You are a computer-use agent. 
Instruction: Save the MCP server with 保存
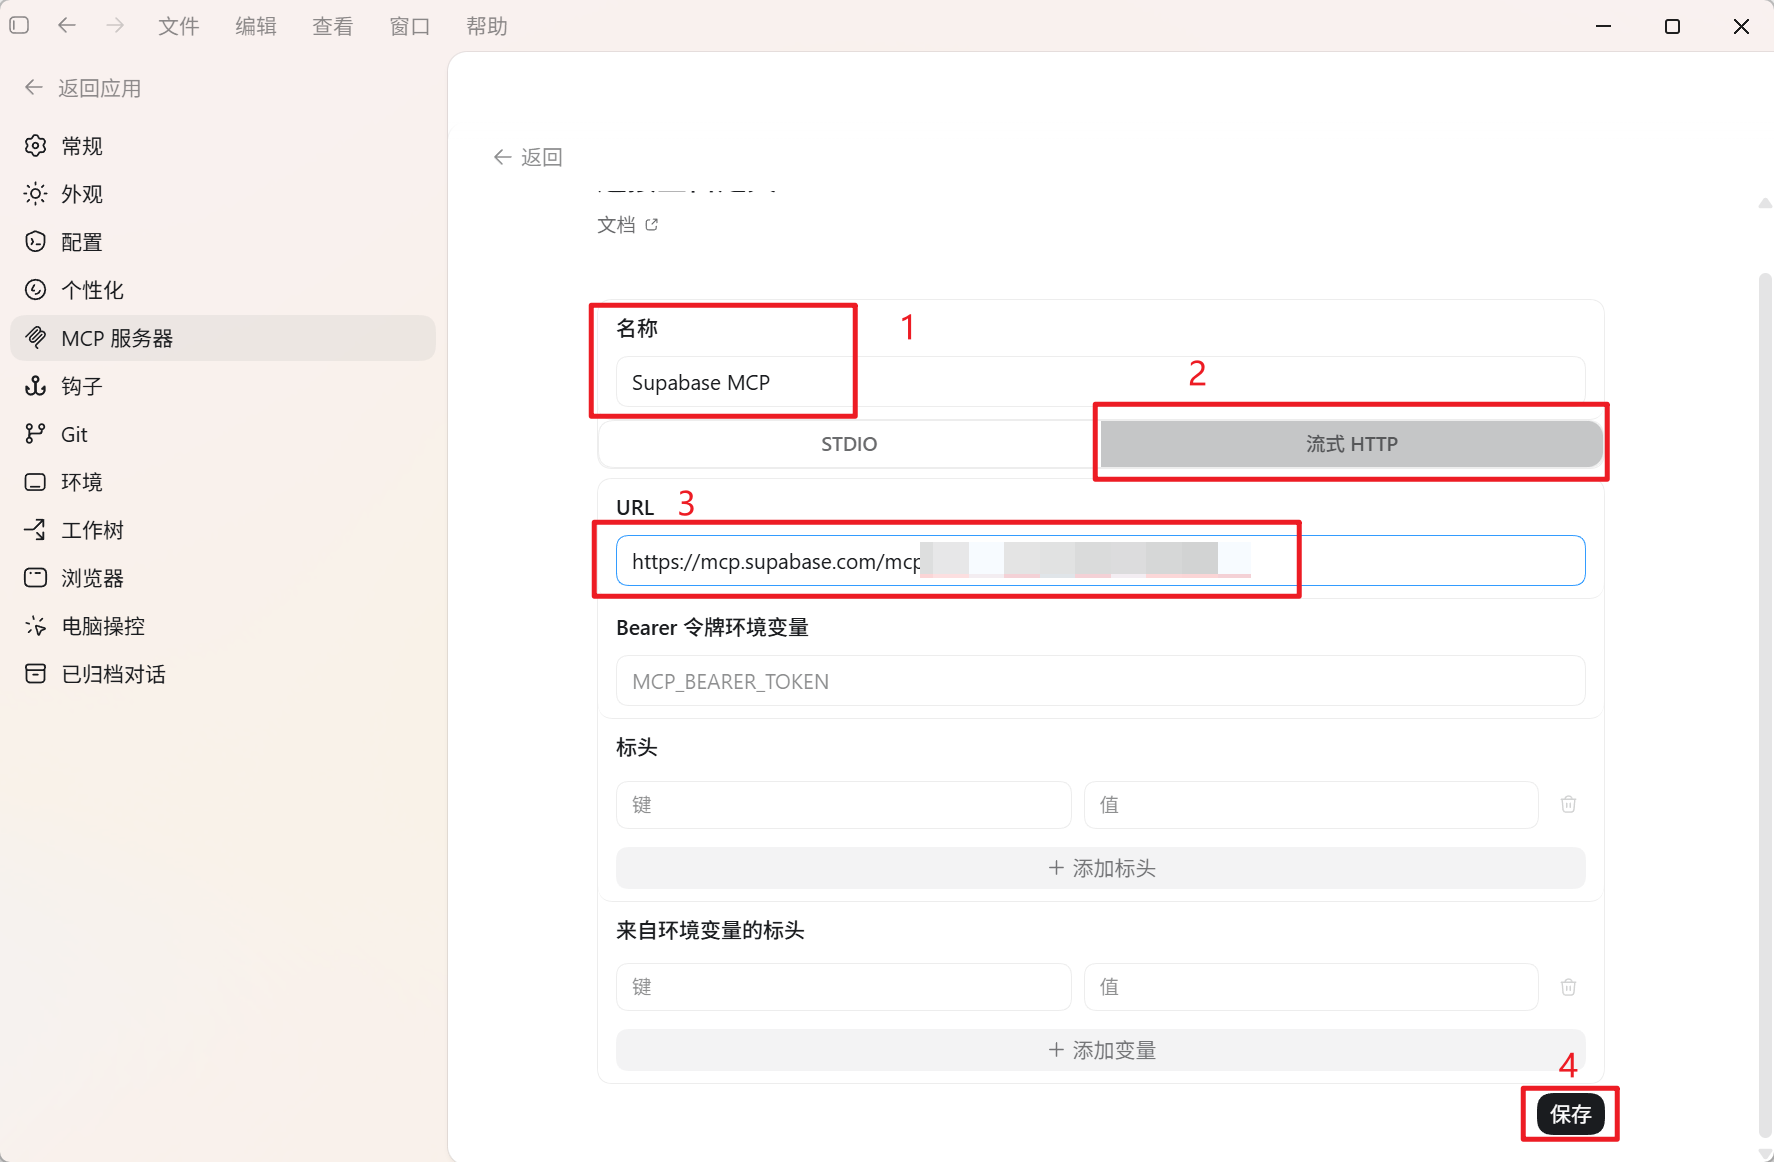click(x=1570, y=1114)
